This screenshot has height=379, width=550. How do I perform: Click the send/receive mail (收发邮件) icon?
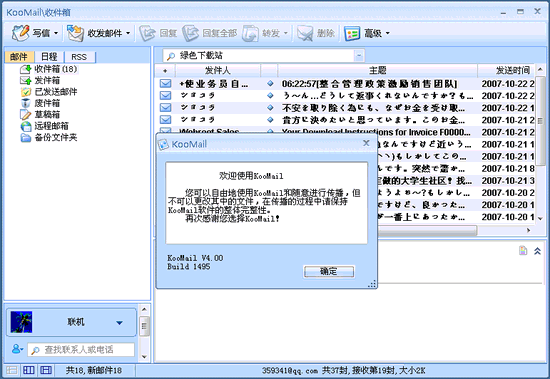click(x=75, y=33)
